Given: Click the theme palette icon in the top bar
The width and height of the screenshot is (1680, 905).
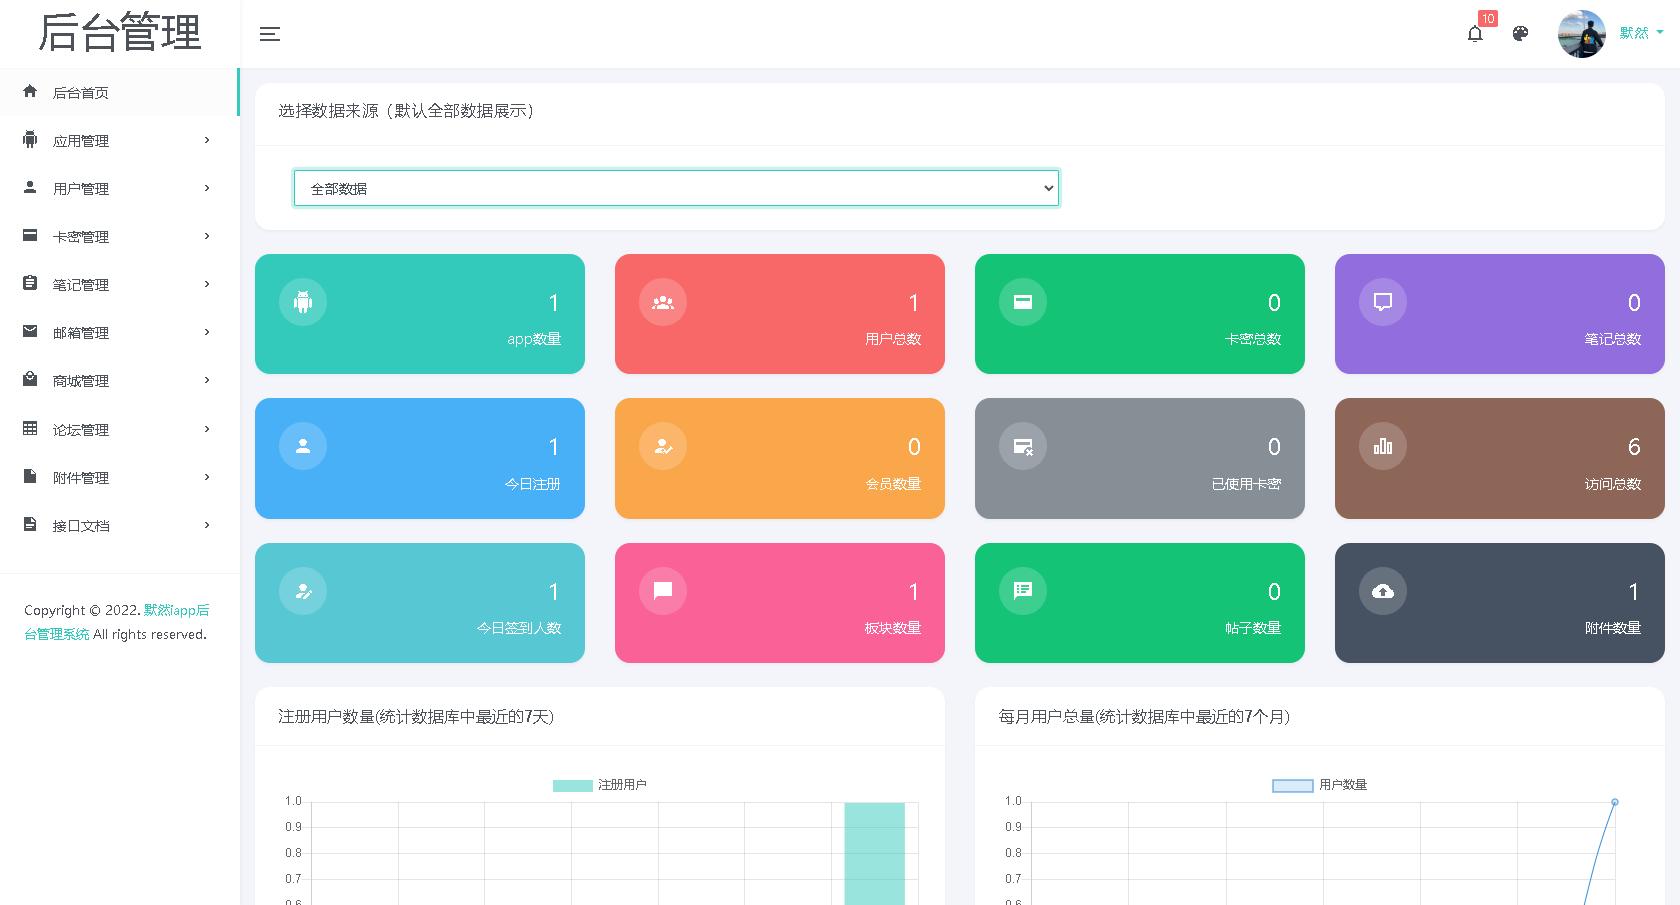Looking at the screenshot, I should click(x=1520, y=33).
